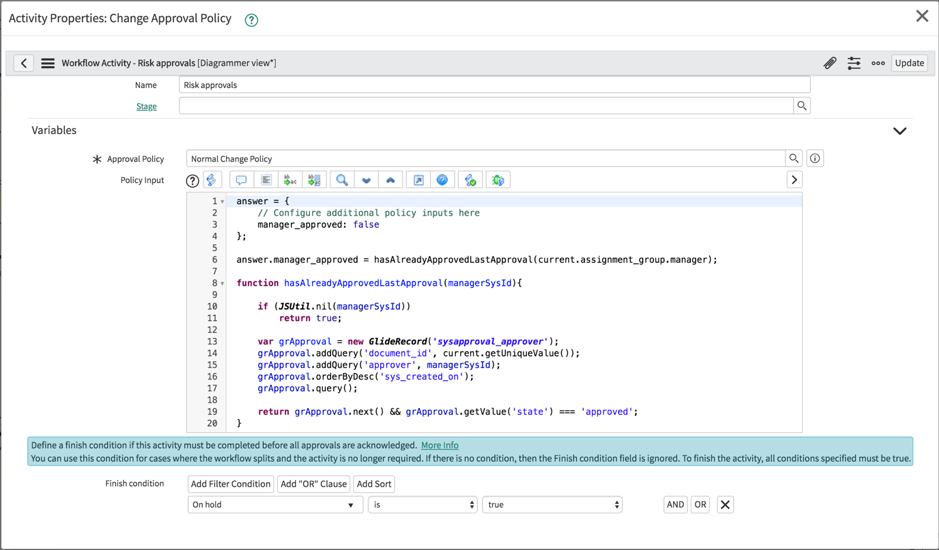Click the syntax check script icon
Viewport: 939px width, 550px height.
[x=470, y=180]
